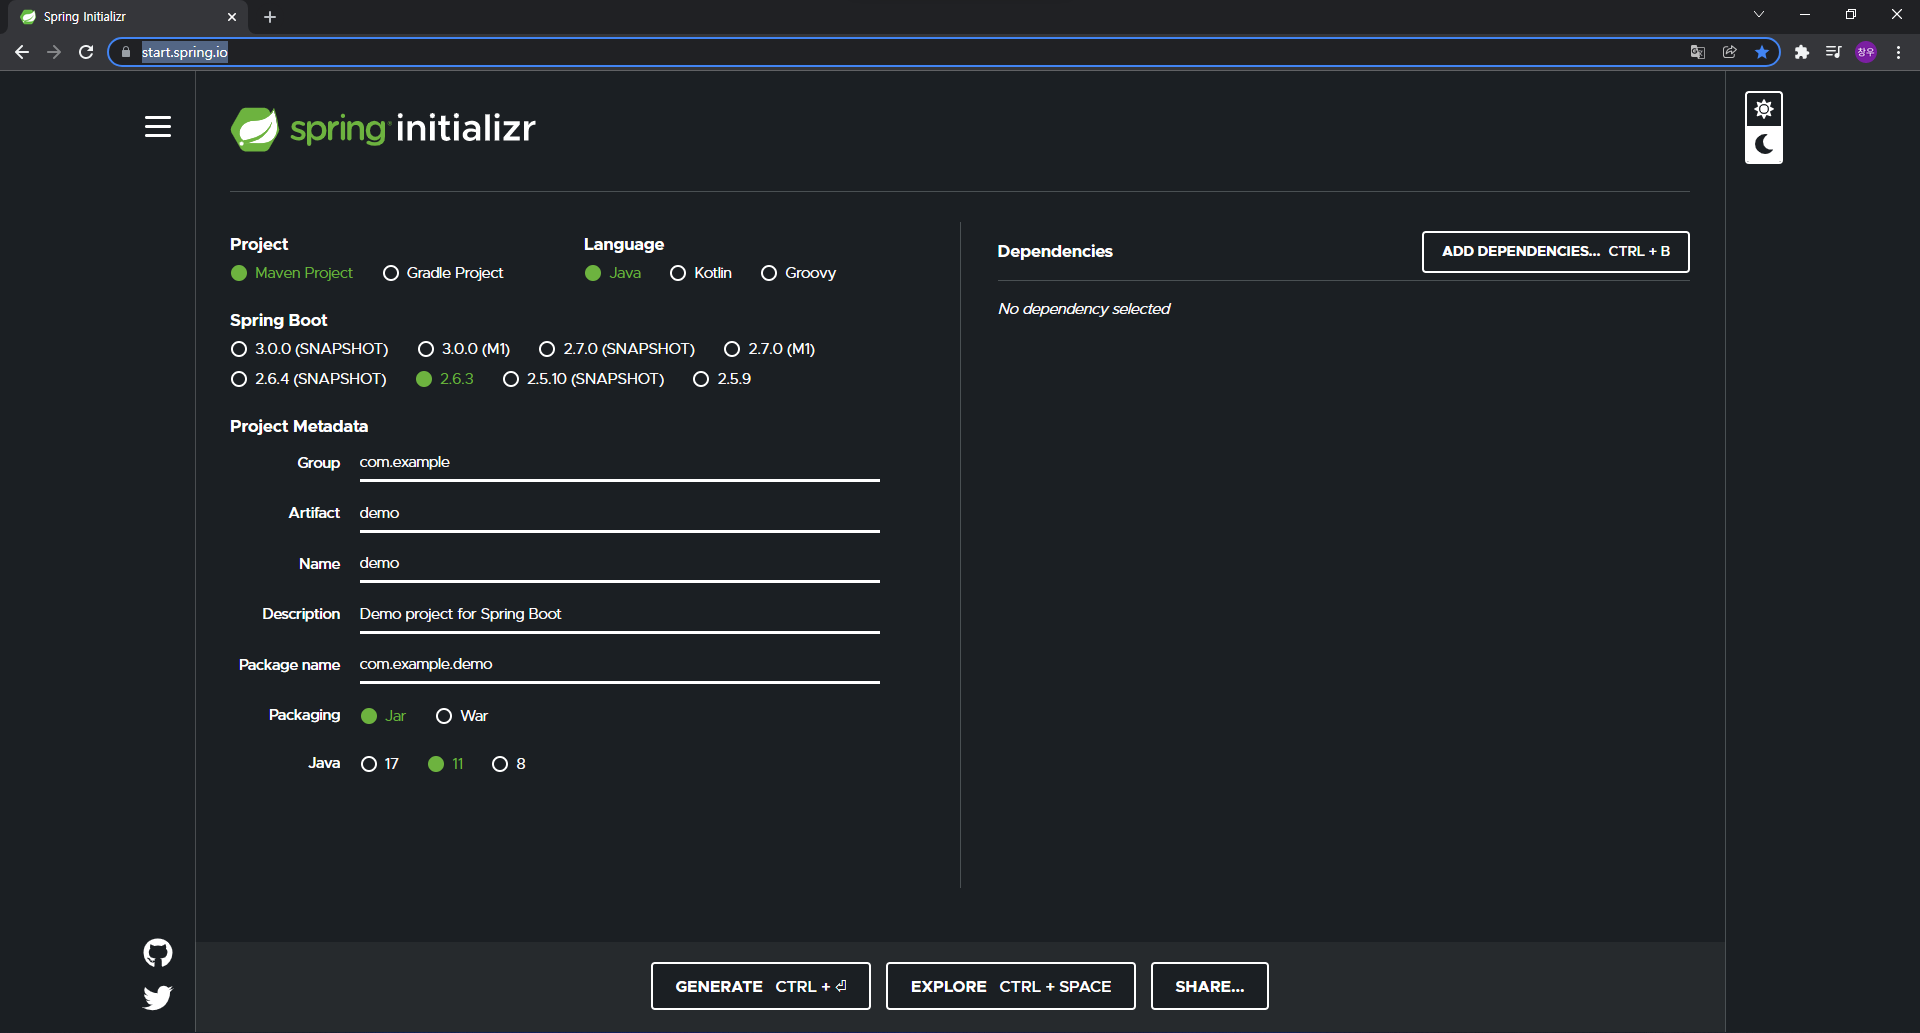This screenshot has height=1033, width=1920.
Task: Open the GitHub link icon
Action: (x=158, y=953)
